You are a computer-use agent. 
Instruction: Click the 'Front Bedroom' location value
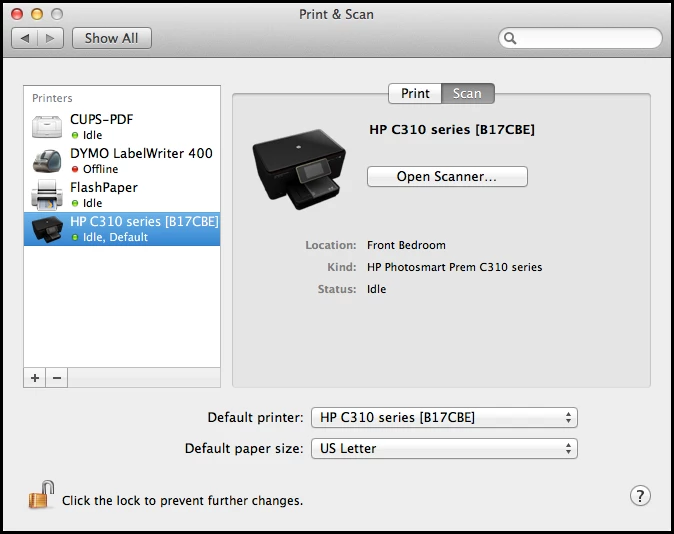pyautogui.click(x=406, y=245)
